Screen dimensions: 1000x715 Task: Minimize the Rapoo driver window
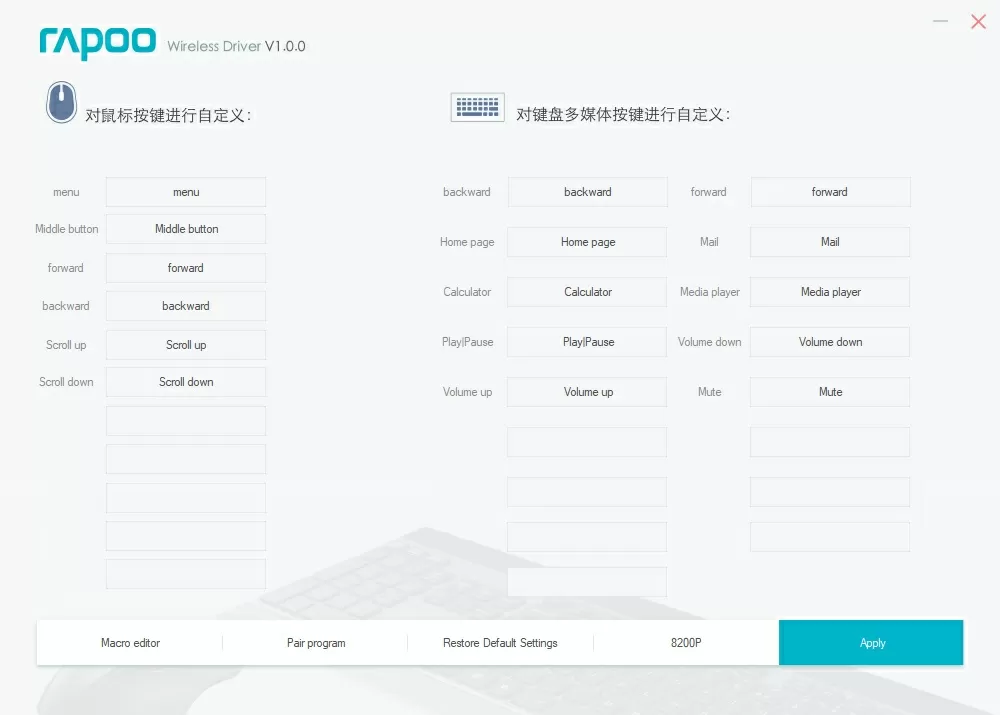coord(940,21)
